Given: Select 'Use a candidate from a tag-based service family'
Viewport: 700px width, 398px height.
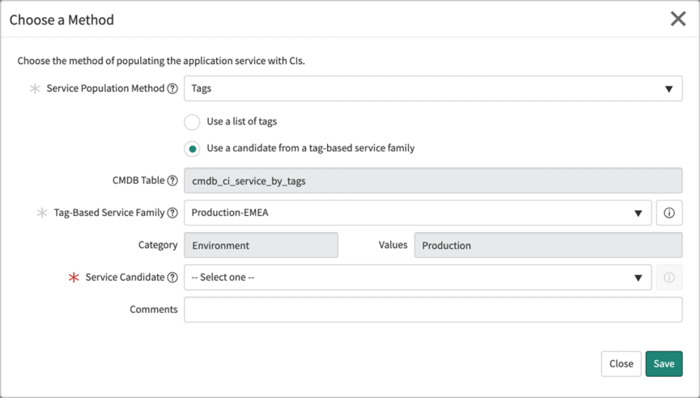Looking at the screenshot, I should tap(192, 149).
